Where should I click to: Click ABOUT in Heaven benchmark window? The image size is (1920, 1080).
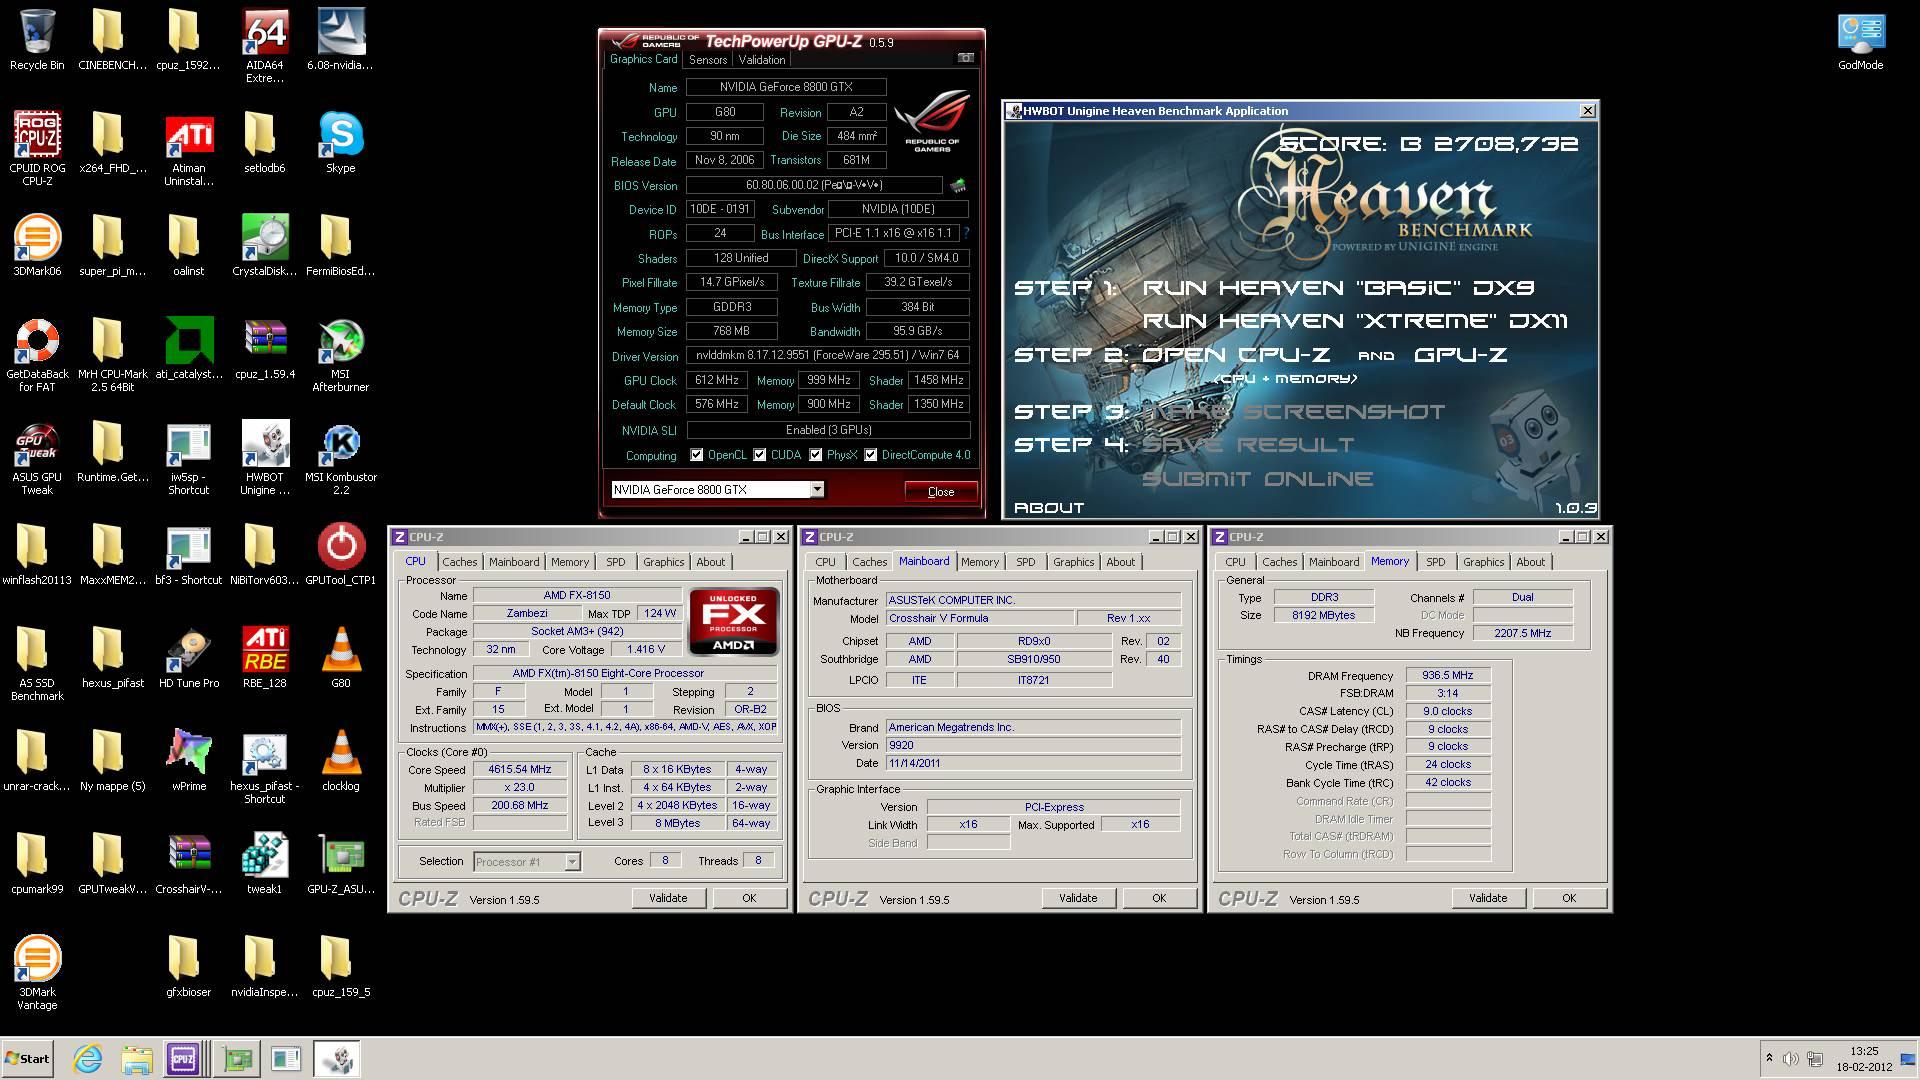[1049, 508]
